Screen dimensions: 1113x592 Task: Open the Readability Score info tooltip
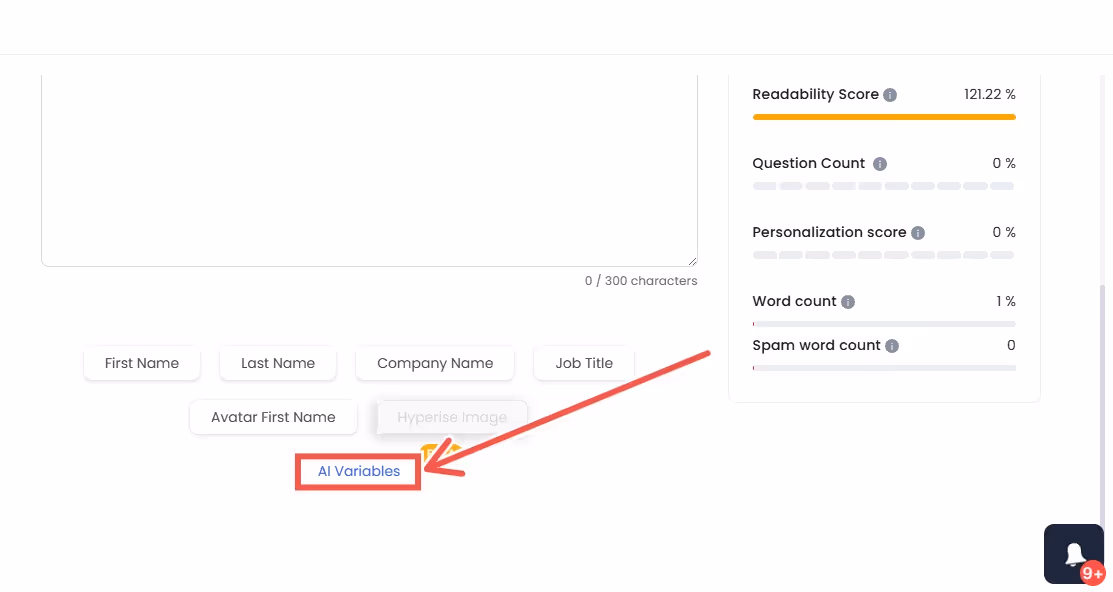pos(890,94)
